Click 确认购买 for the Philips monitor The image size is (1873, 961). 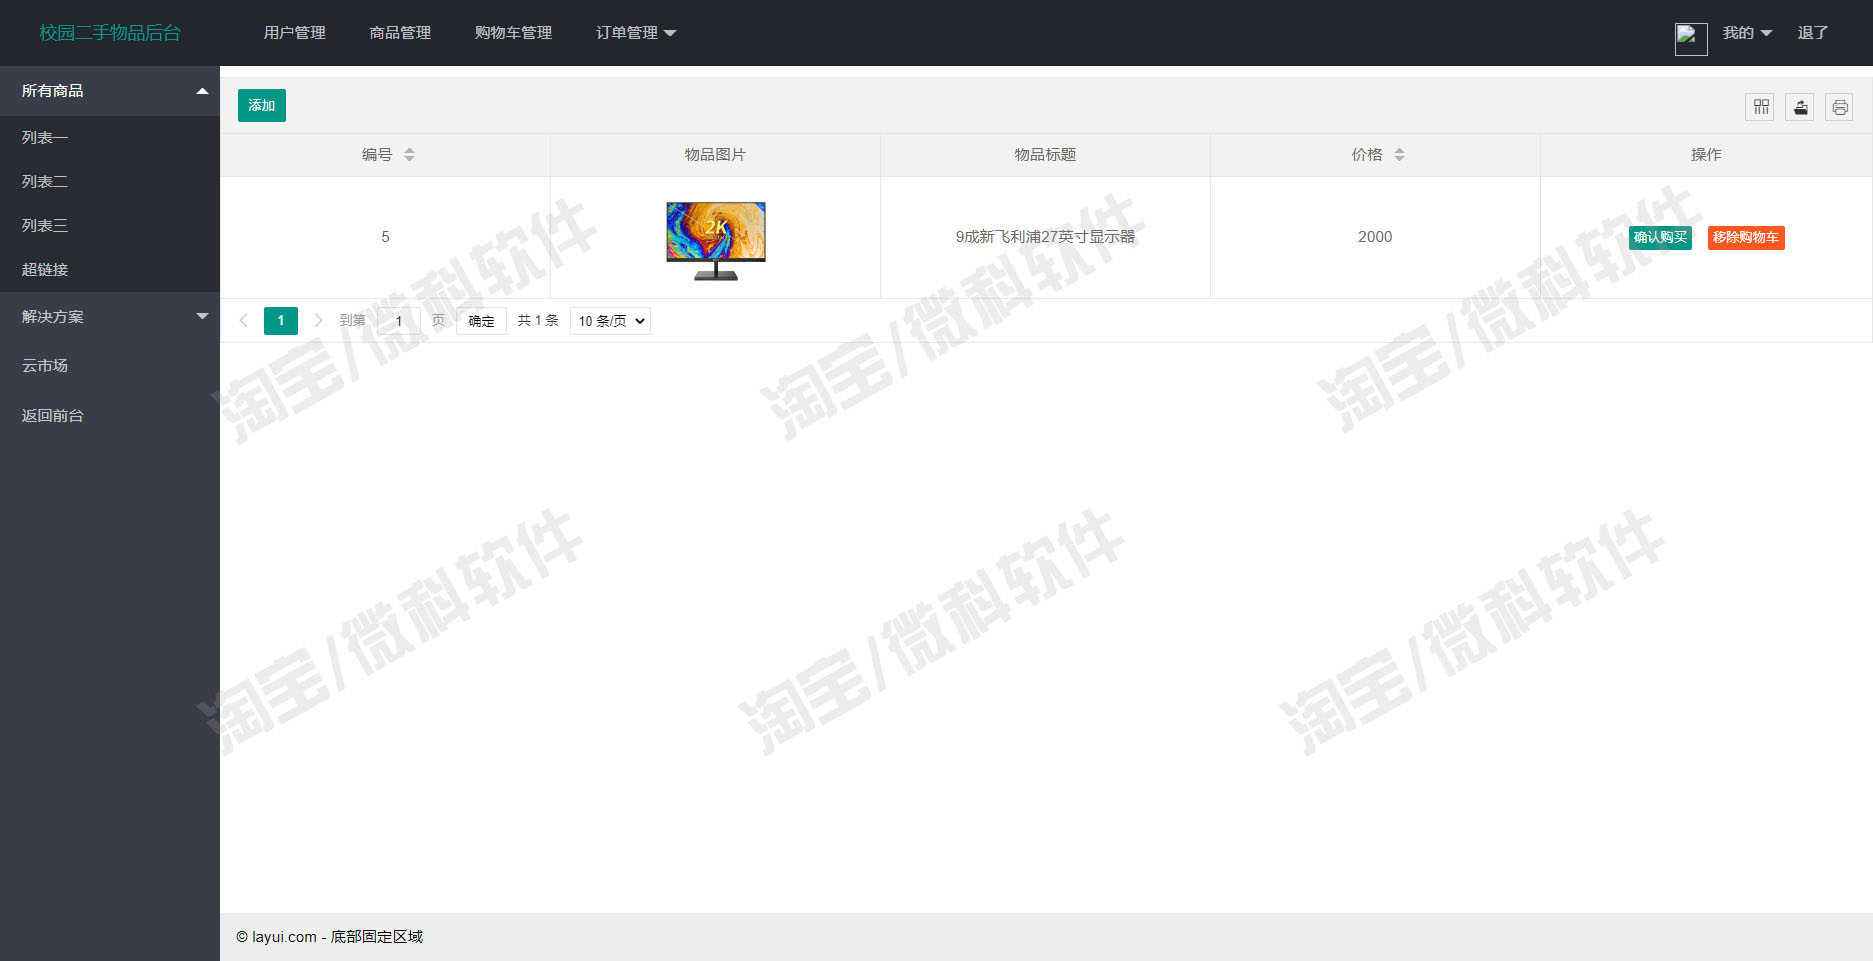(1660, 237)
